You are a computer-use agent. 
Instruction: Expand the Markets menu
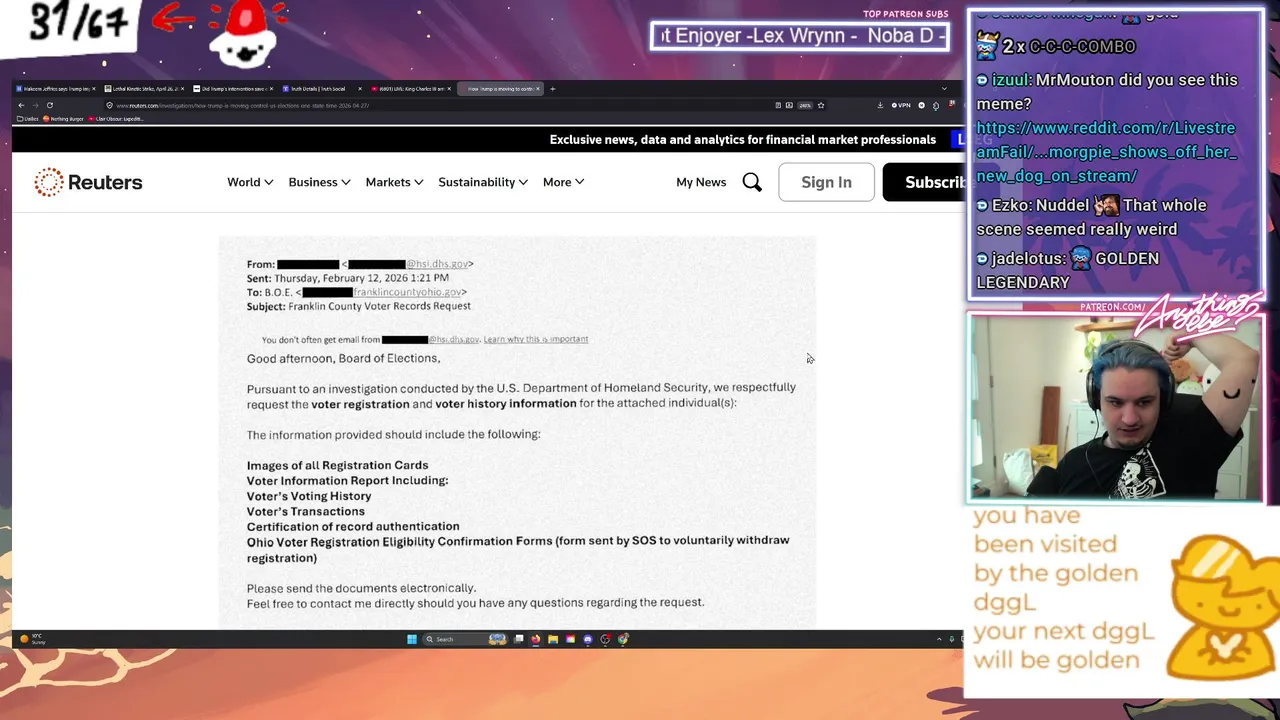pos(394,182)
